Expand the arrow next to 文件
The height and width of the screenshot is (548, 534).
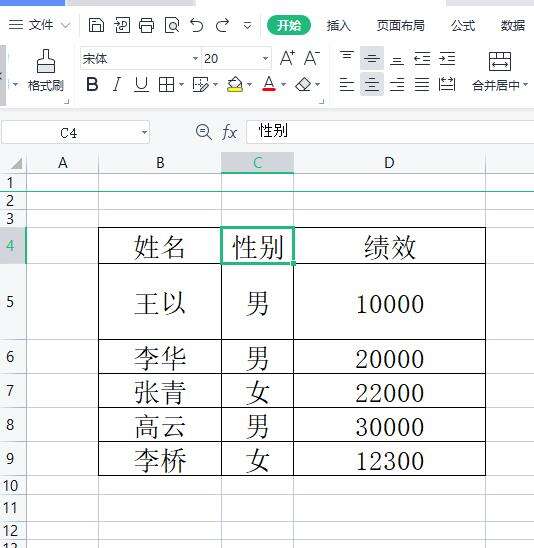(x=65, y=26)
